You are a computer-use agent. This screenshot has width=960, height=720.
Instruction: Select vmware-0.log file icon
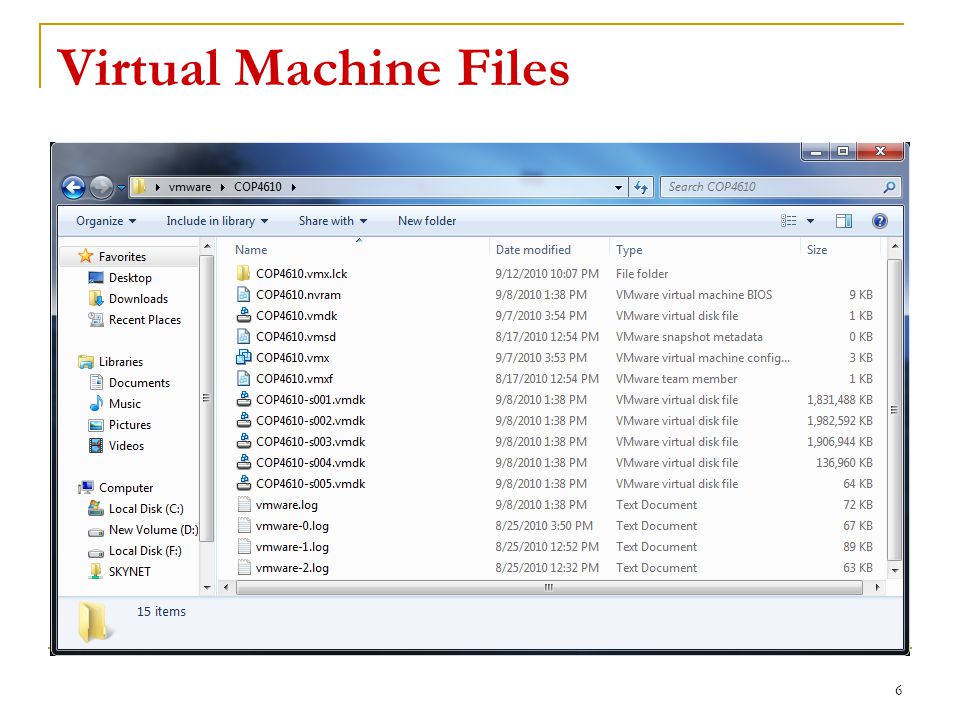pos(244,525)
